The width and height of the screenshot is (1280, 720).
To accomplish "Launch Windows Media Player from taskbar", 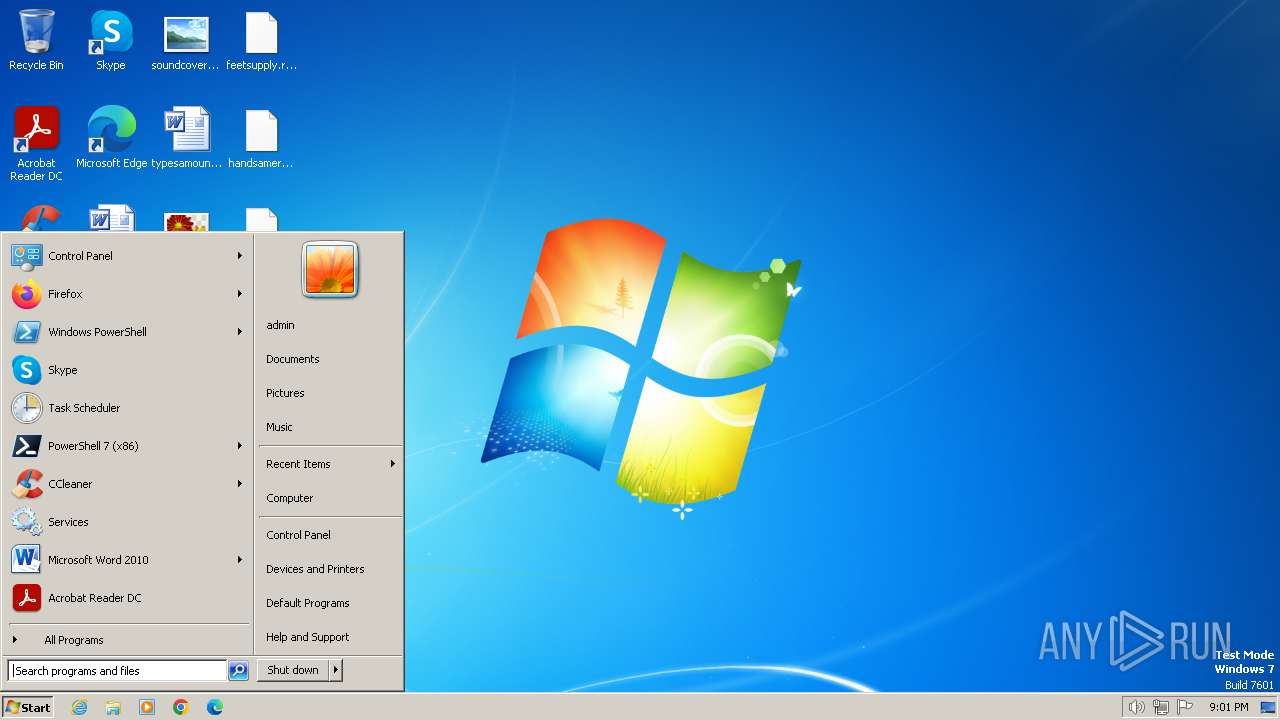I will point(147,707).
